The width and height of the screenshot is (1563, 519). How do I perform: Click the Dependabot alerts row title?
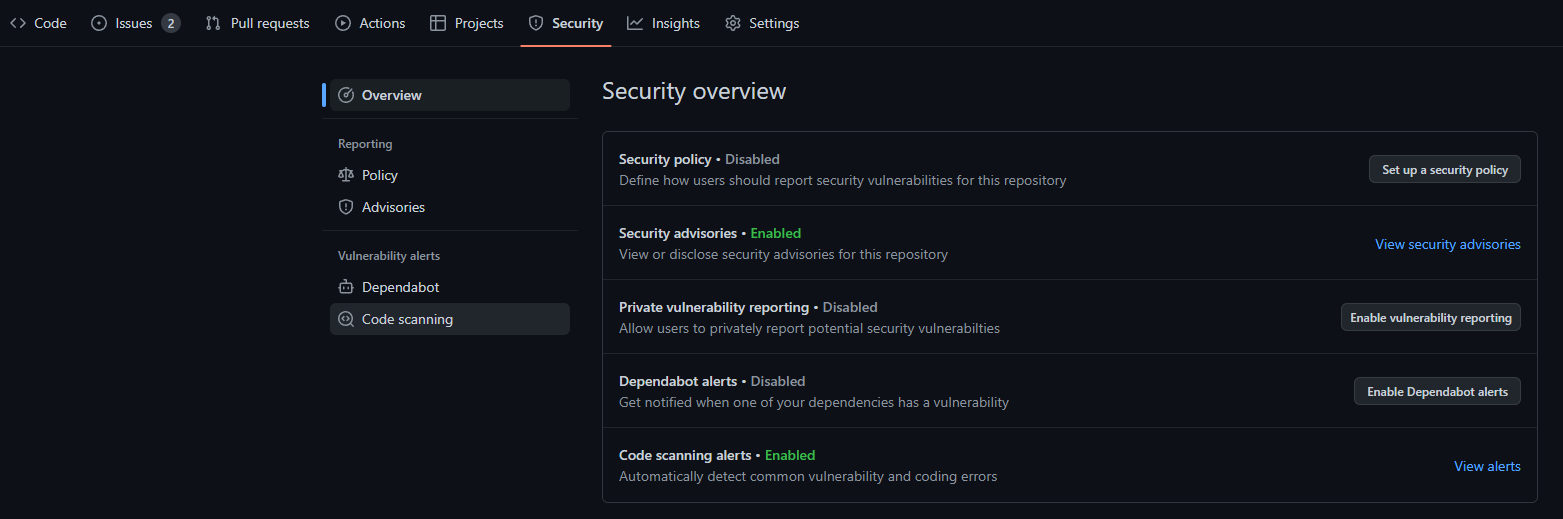click(x=678, y=381)
